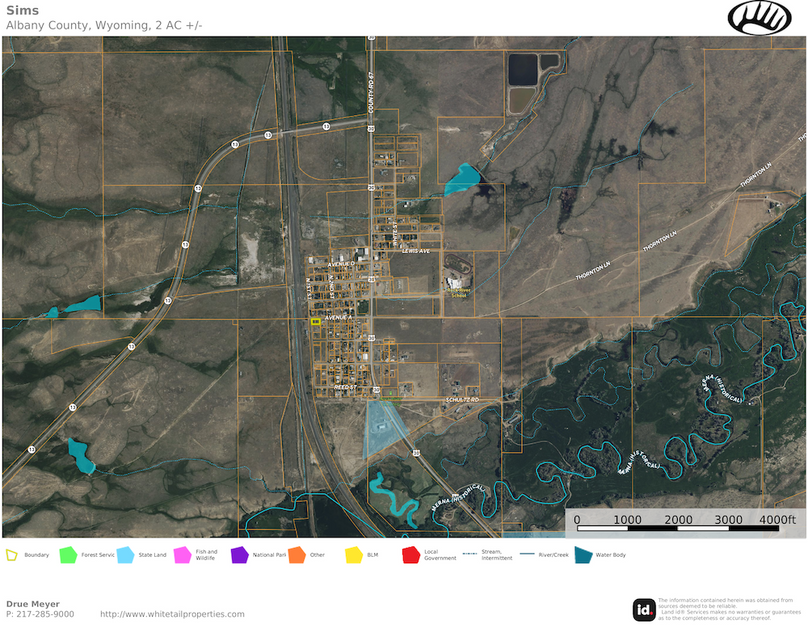Click the Lewis Ave street label
808x625 pixels.
pyautogui.click(x=415, y=251)
